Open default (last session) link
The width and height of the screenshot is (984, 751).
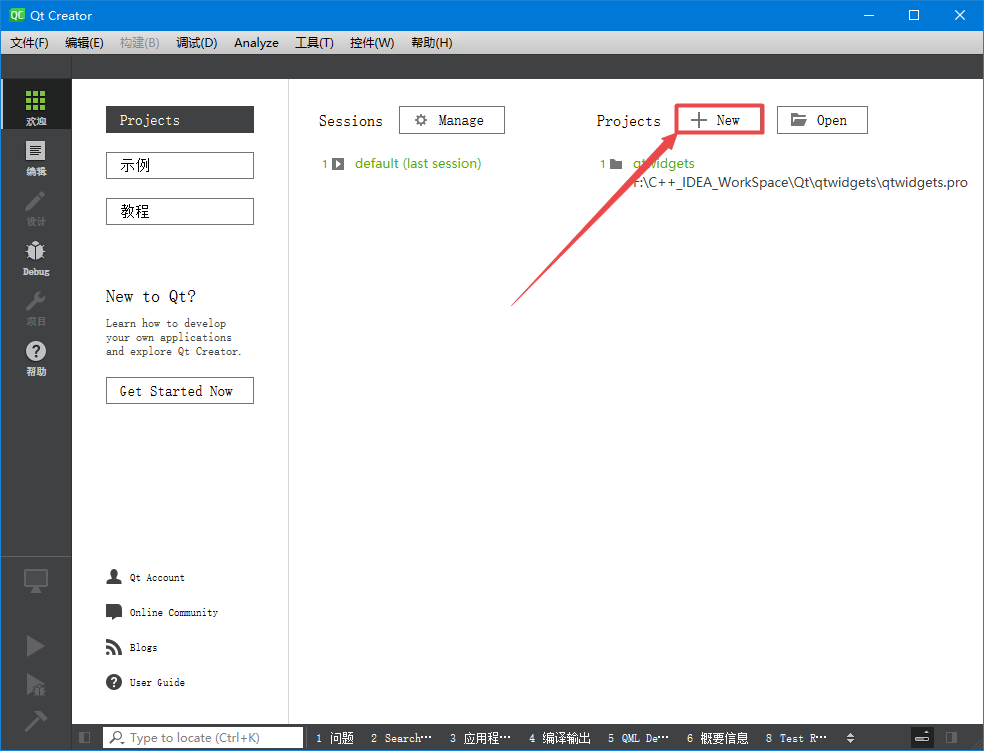point(418,164)
